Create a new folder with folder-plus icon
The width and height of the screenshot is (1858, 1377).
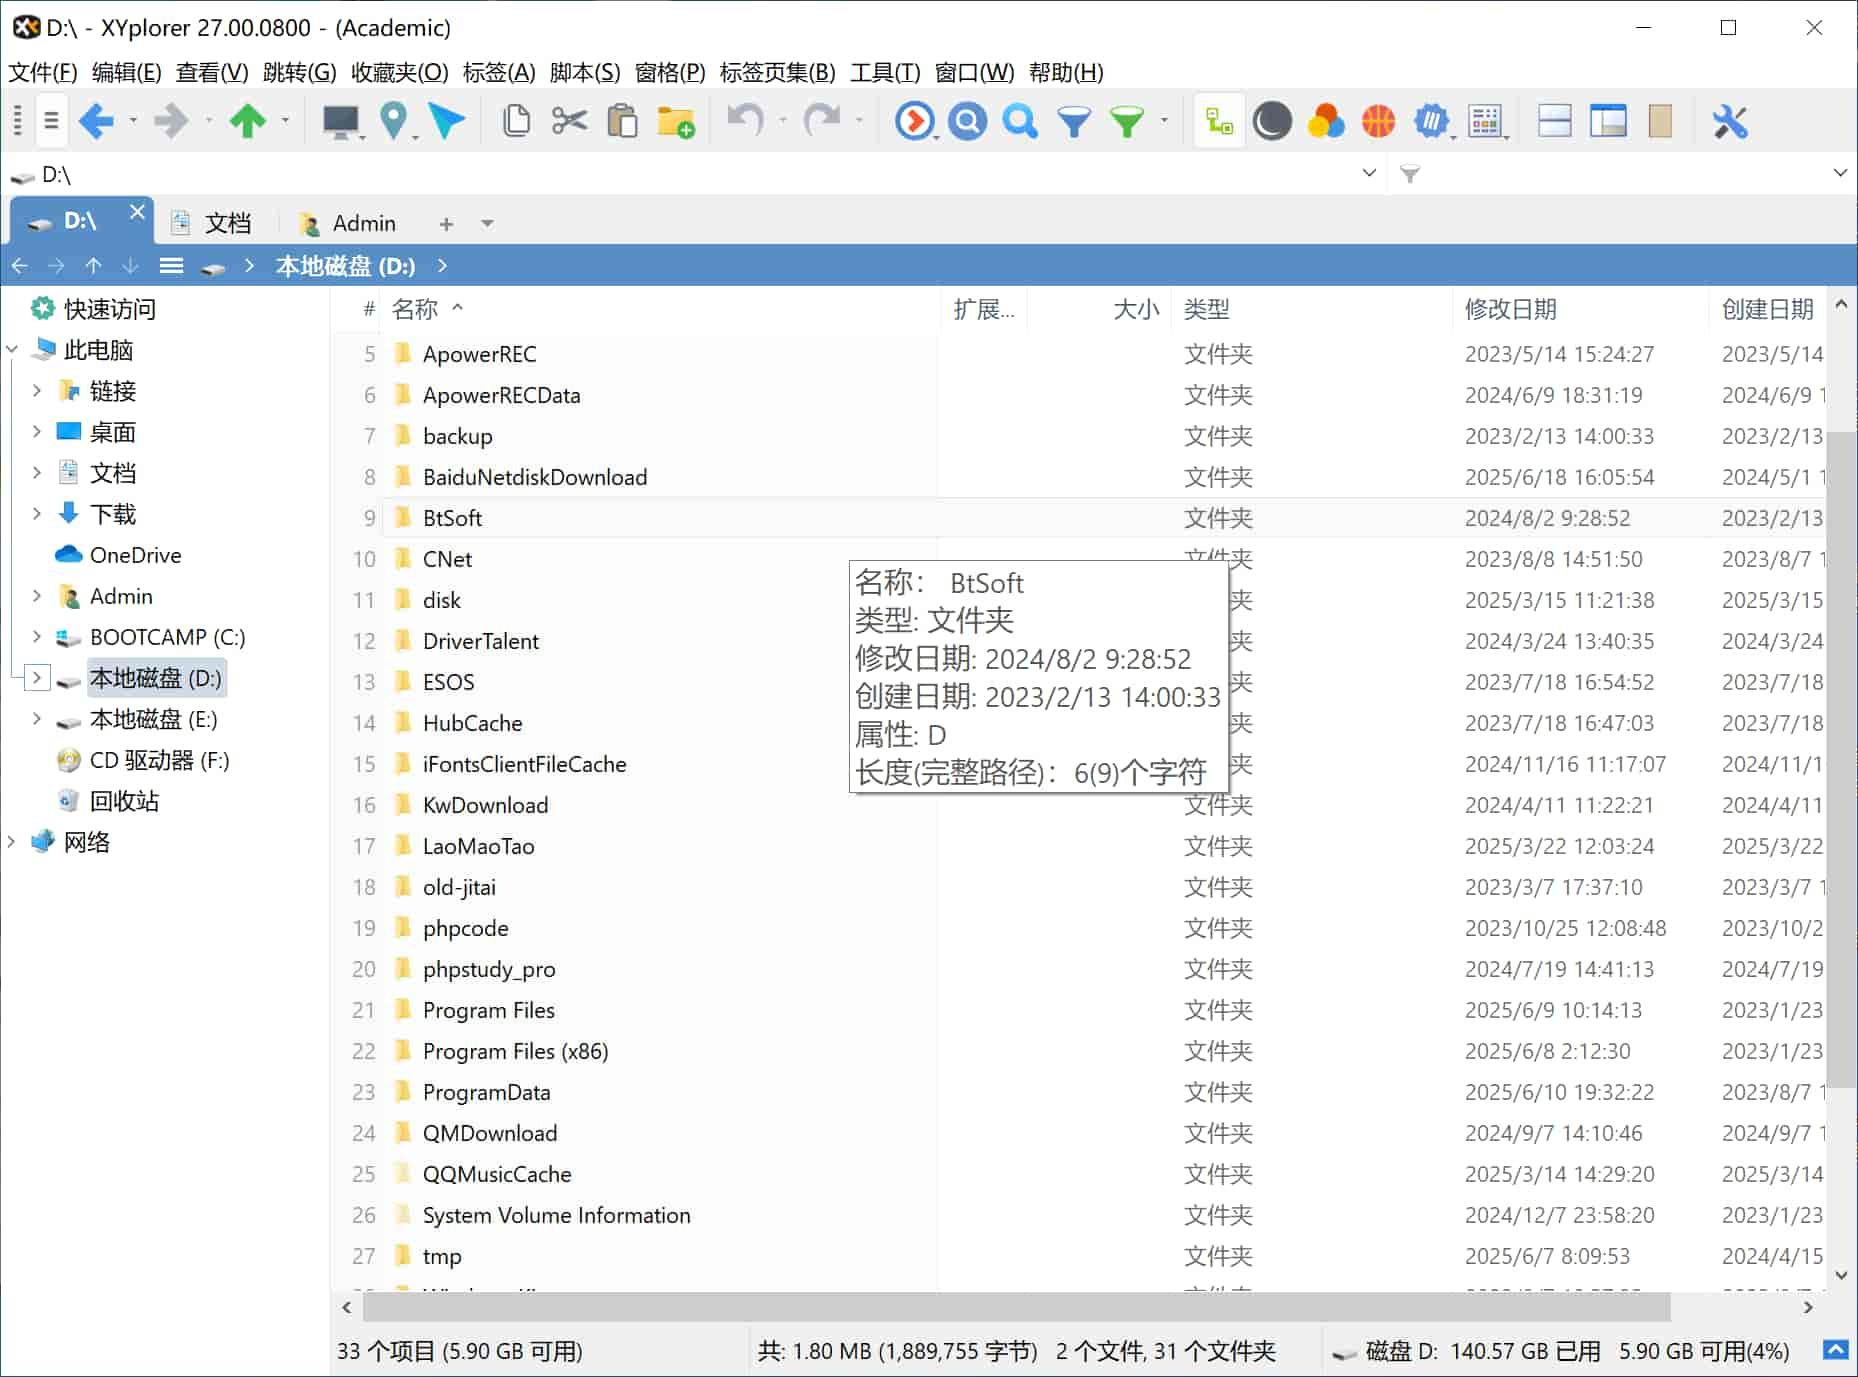[x=676, y=121]
